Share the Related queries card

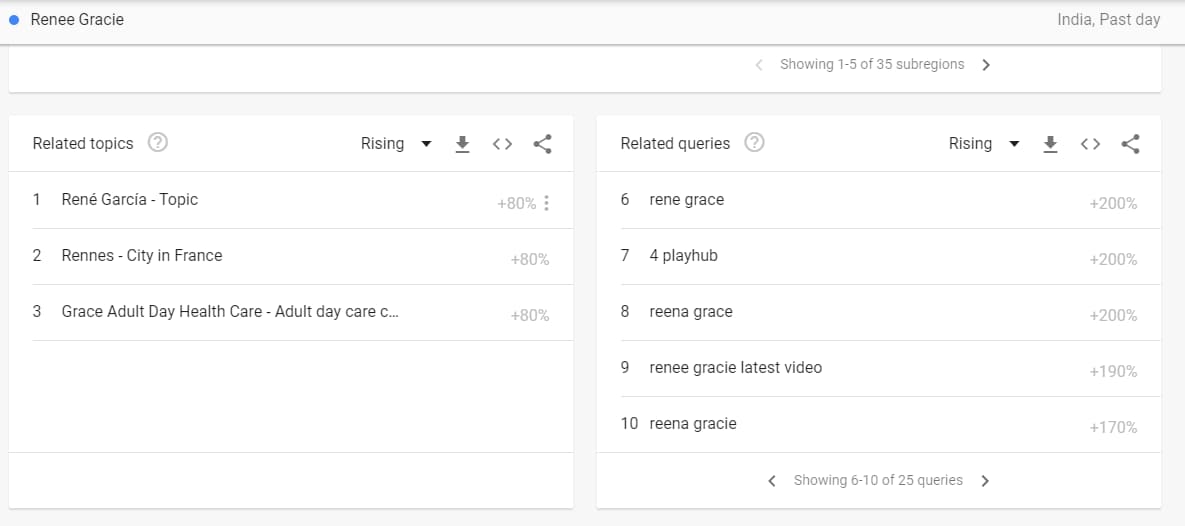click(x=1130, y=144)
